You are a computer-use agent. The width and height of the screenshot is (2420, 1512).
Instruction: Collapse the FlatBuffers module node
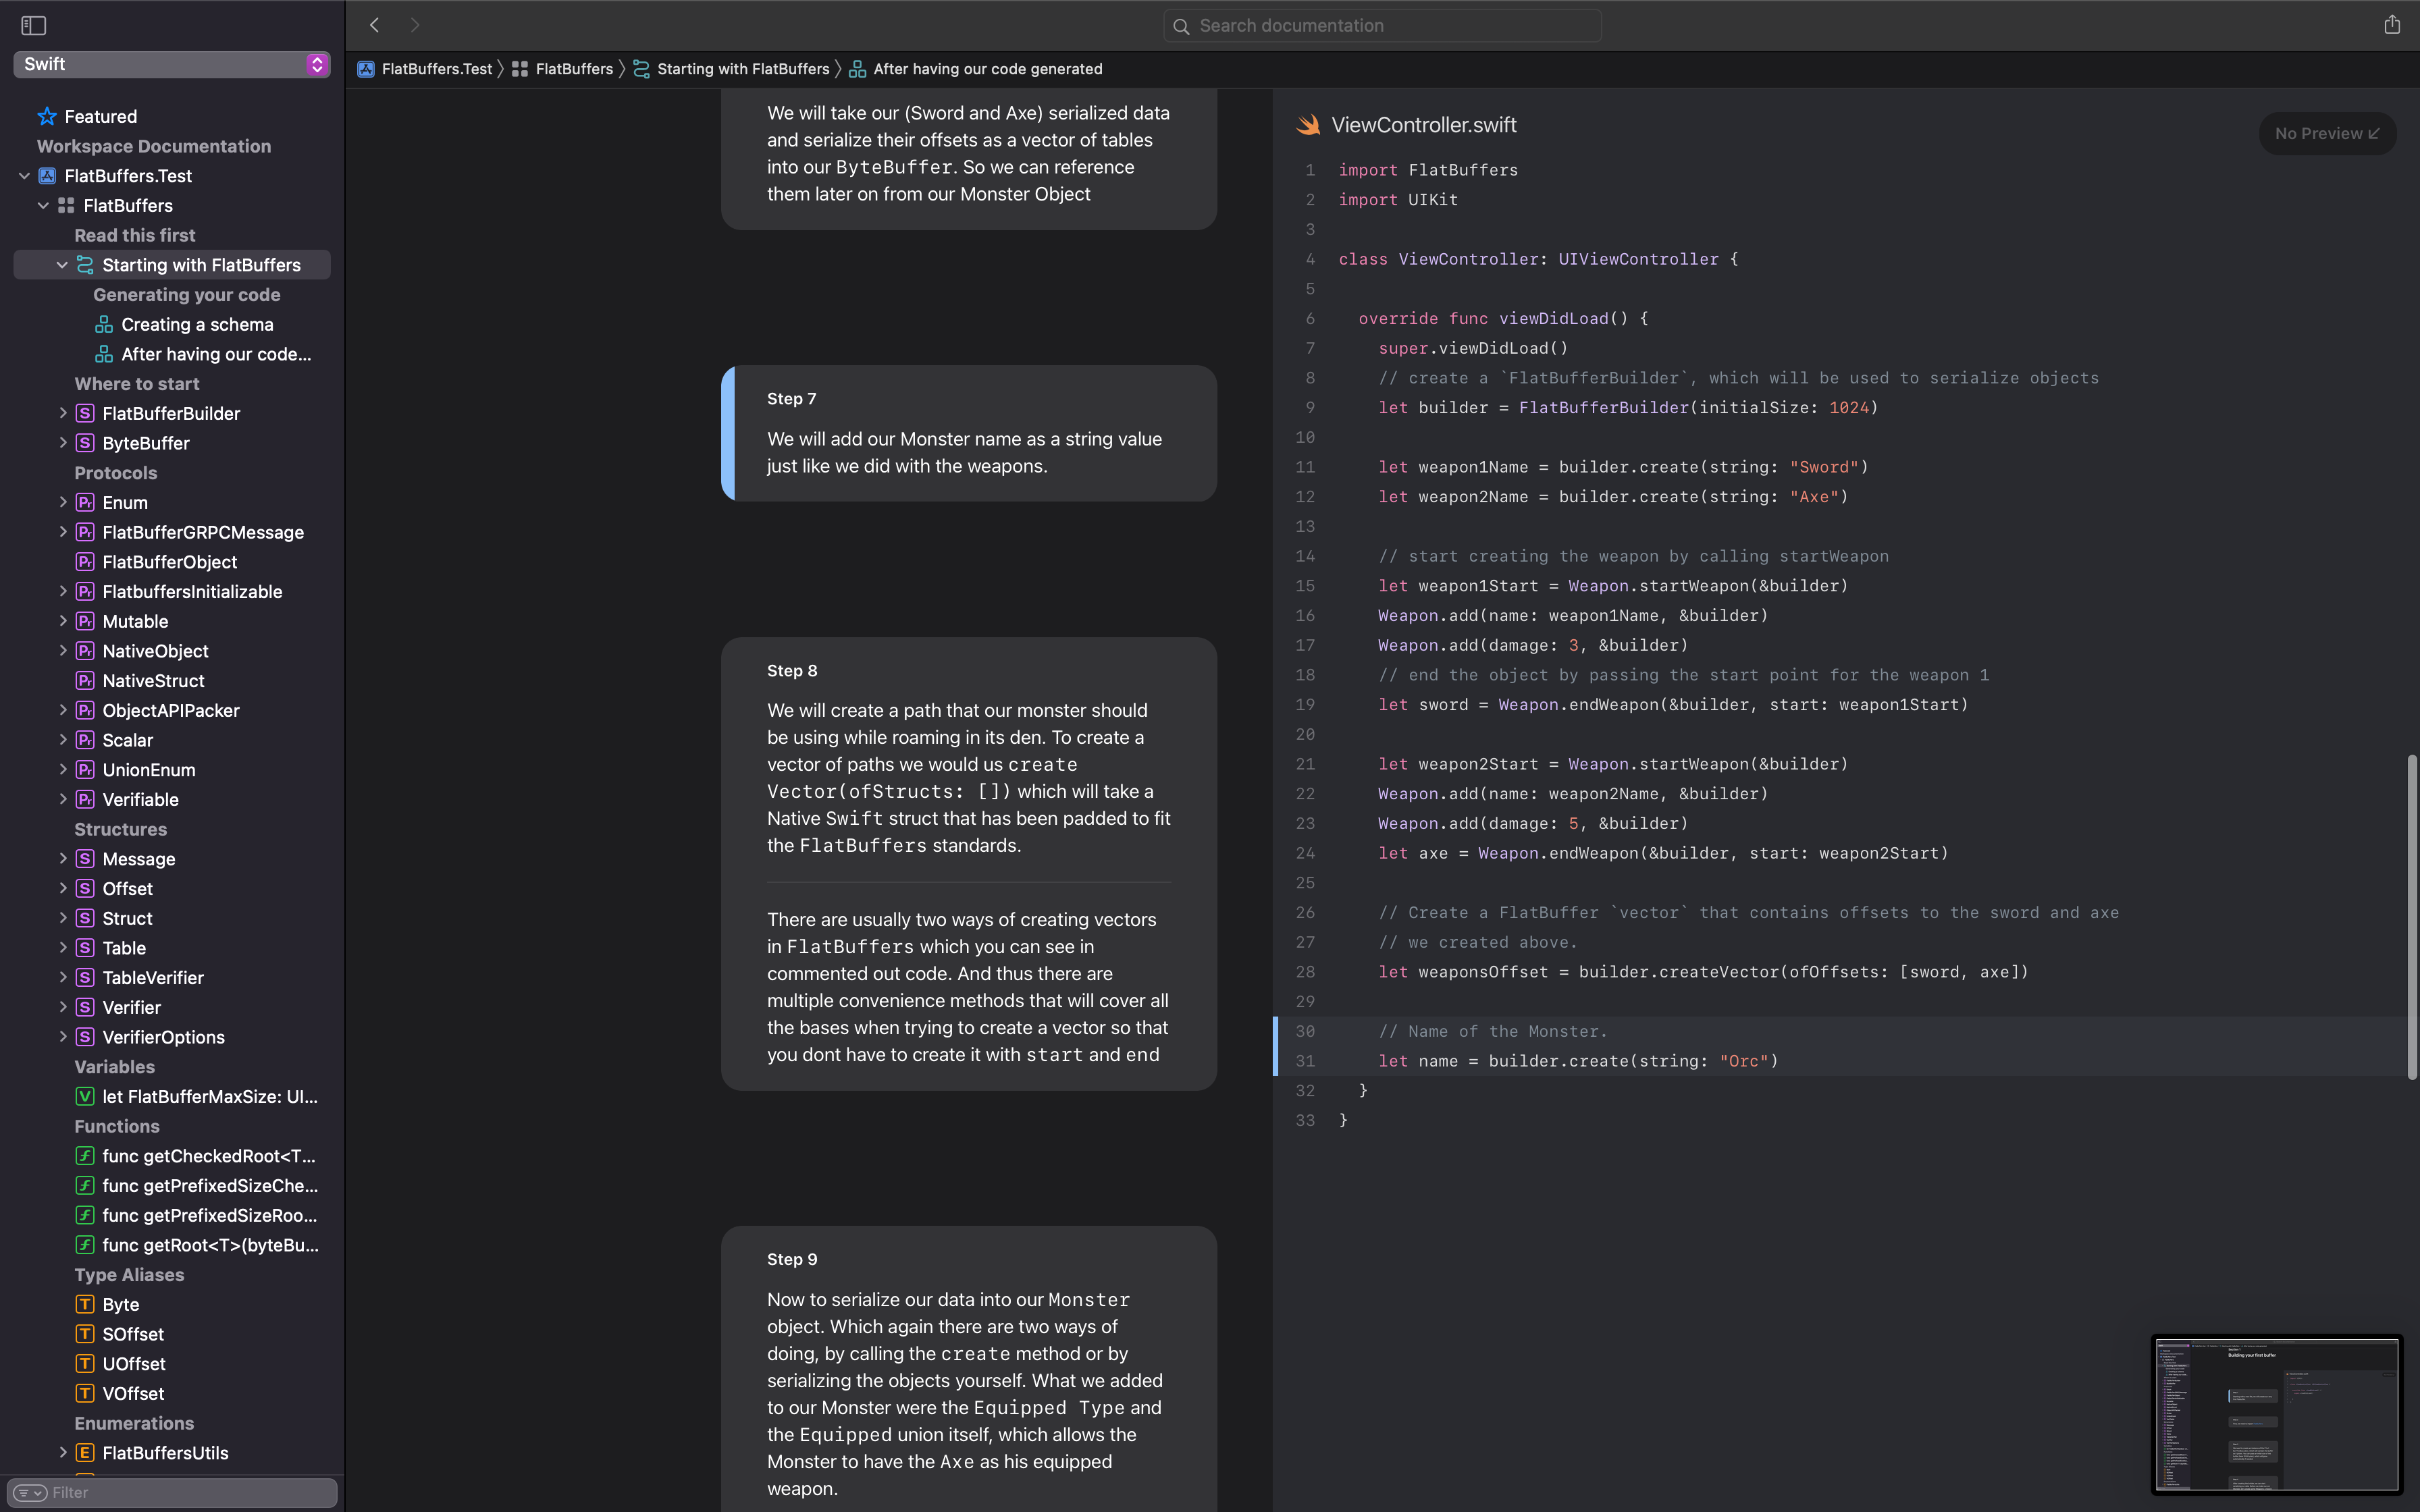43,205
